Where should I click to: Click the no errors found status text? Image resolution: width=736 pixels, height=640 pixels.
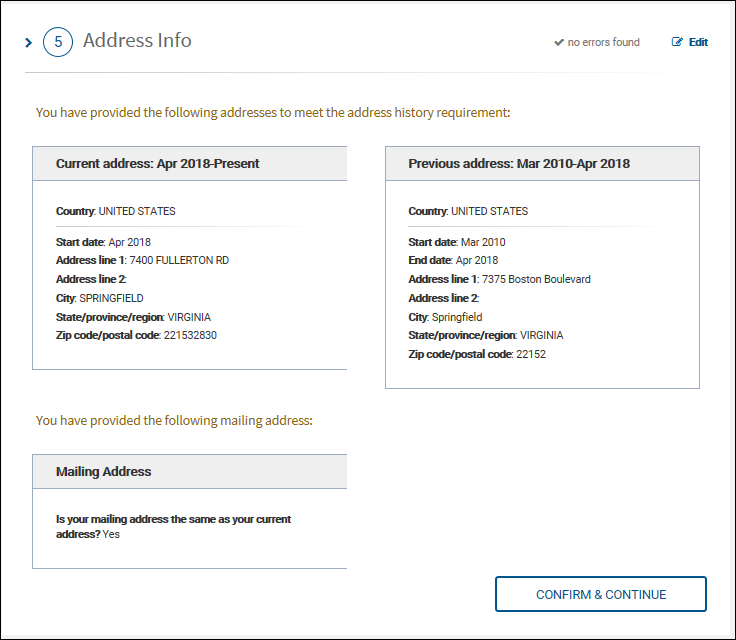pos(603,42)
